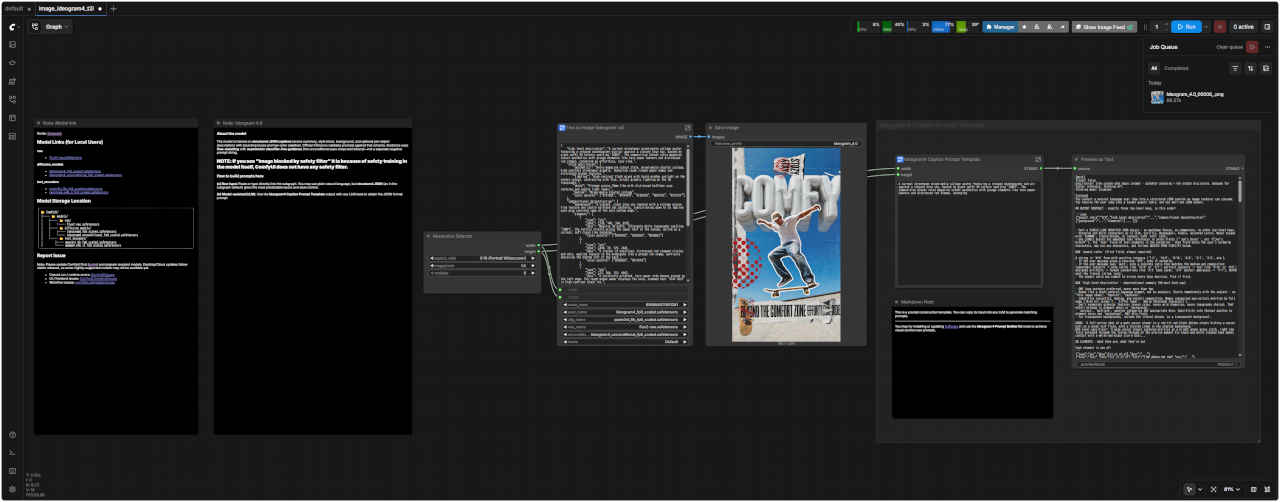Click expand icon on Text to Image node
1280x502 pixels.
687,128
